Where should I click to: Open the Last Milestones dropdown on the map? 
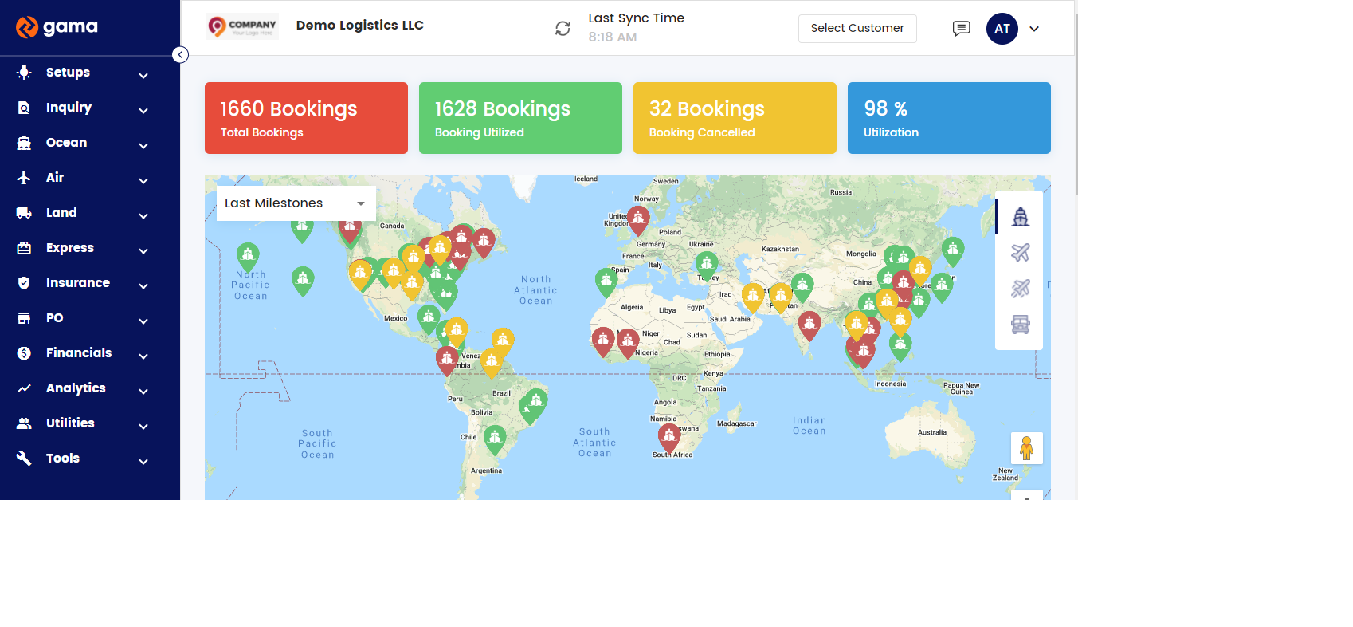(295, 203)
